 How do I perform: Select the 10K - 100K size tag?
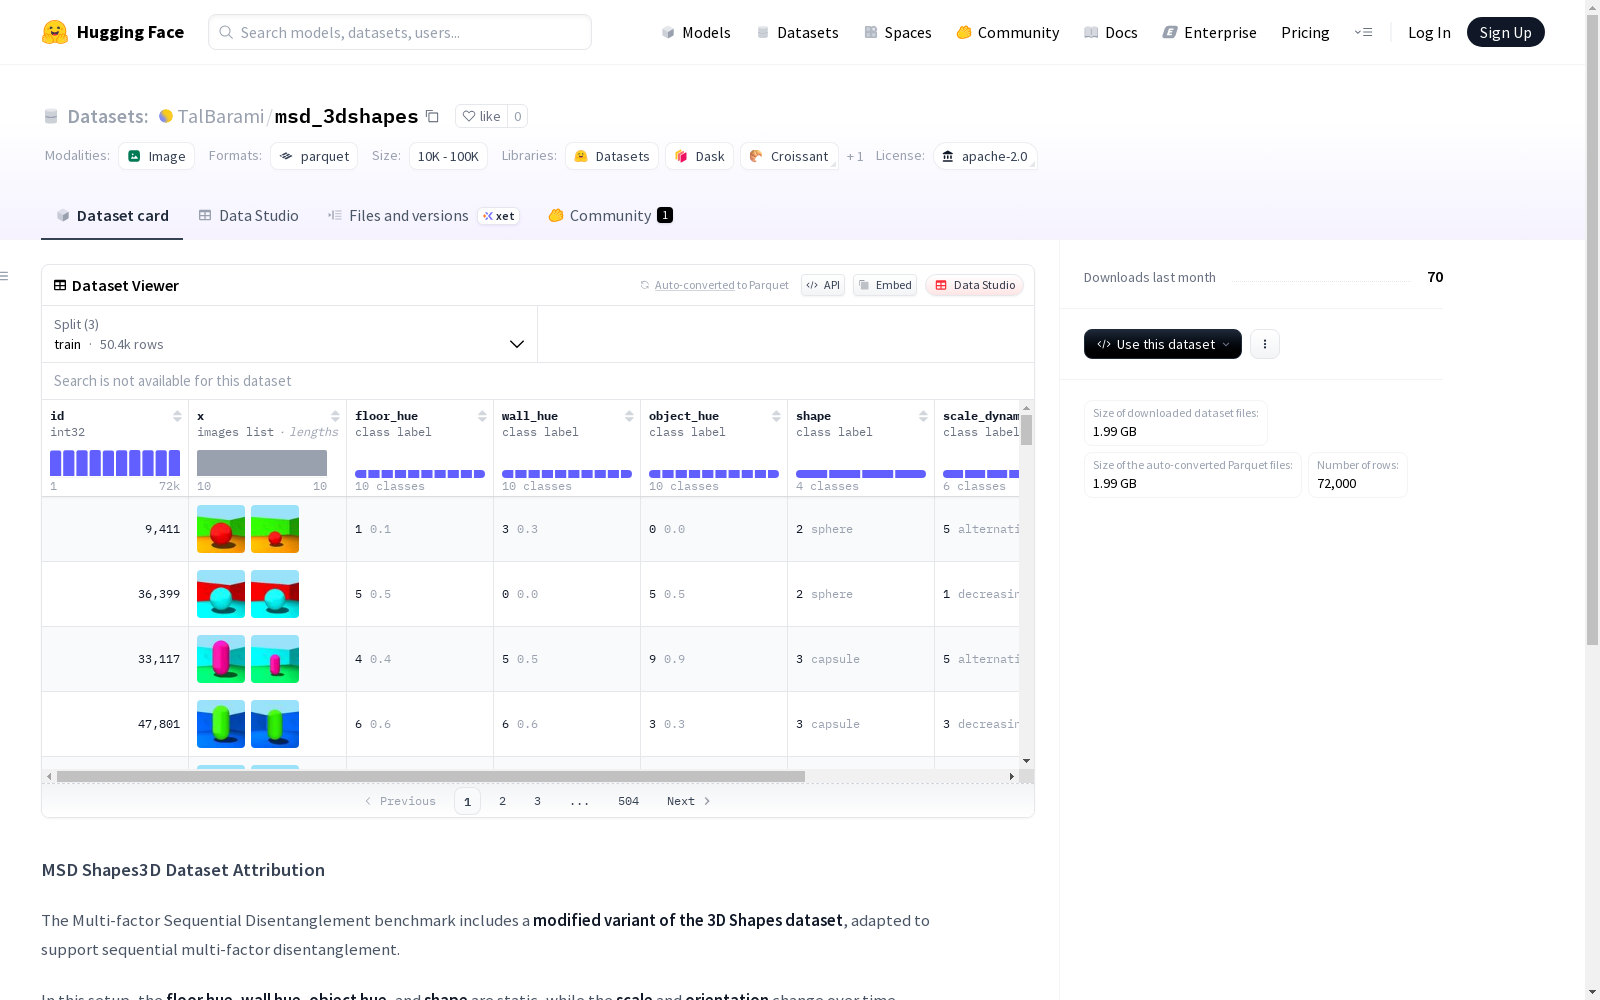tap(448, 156)
